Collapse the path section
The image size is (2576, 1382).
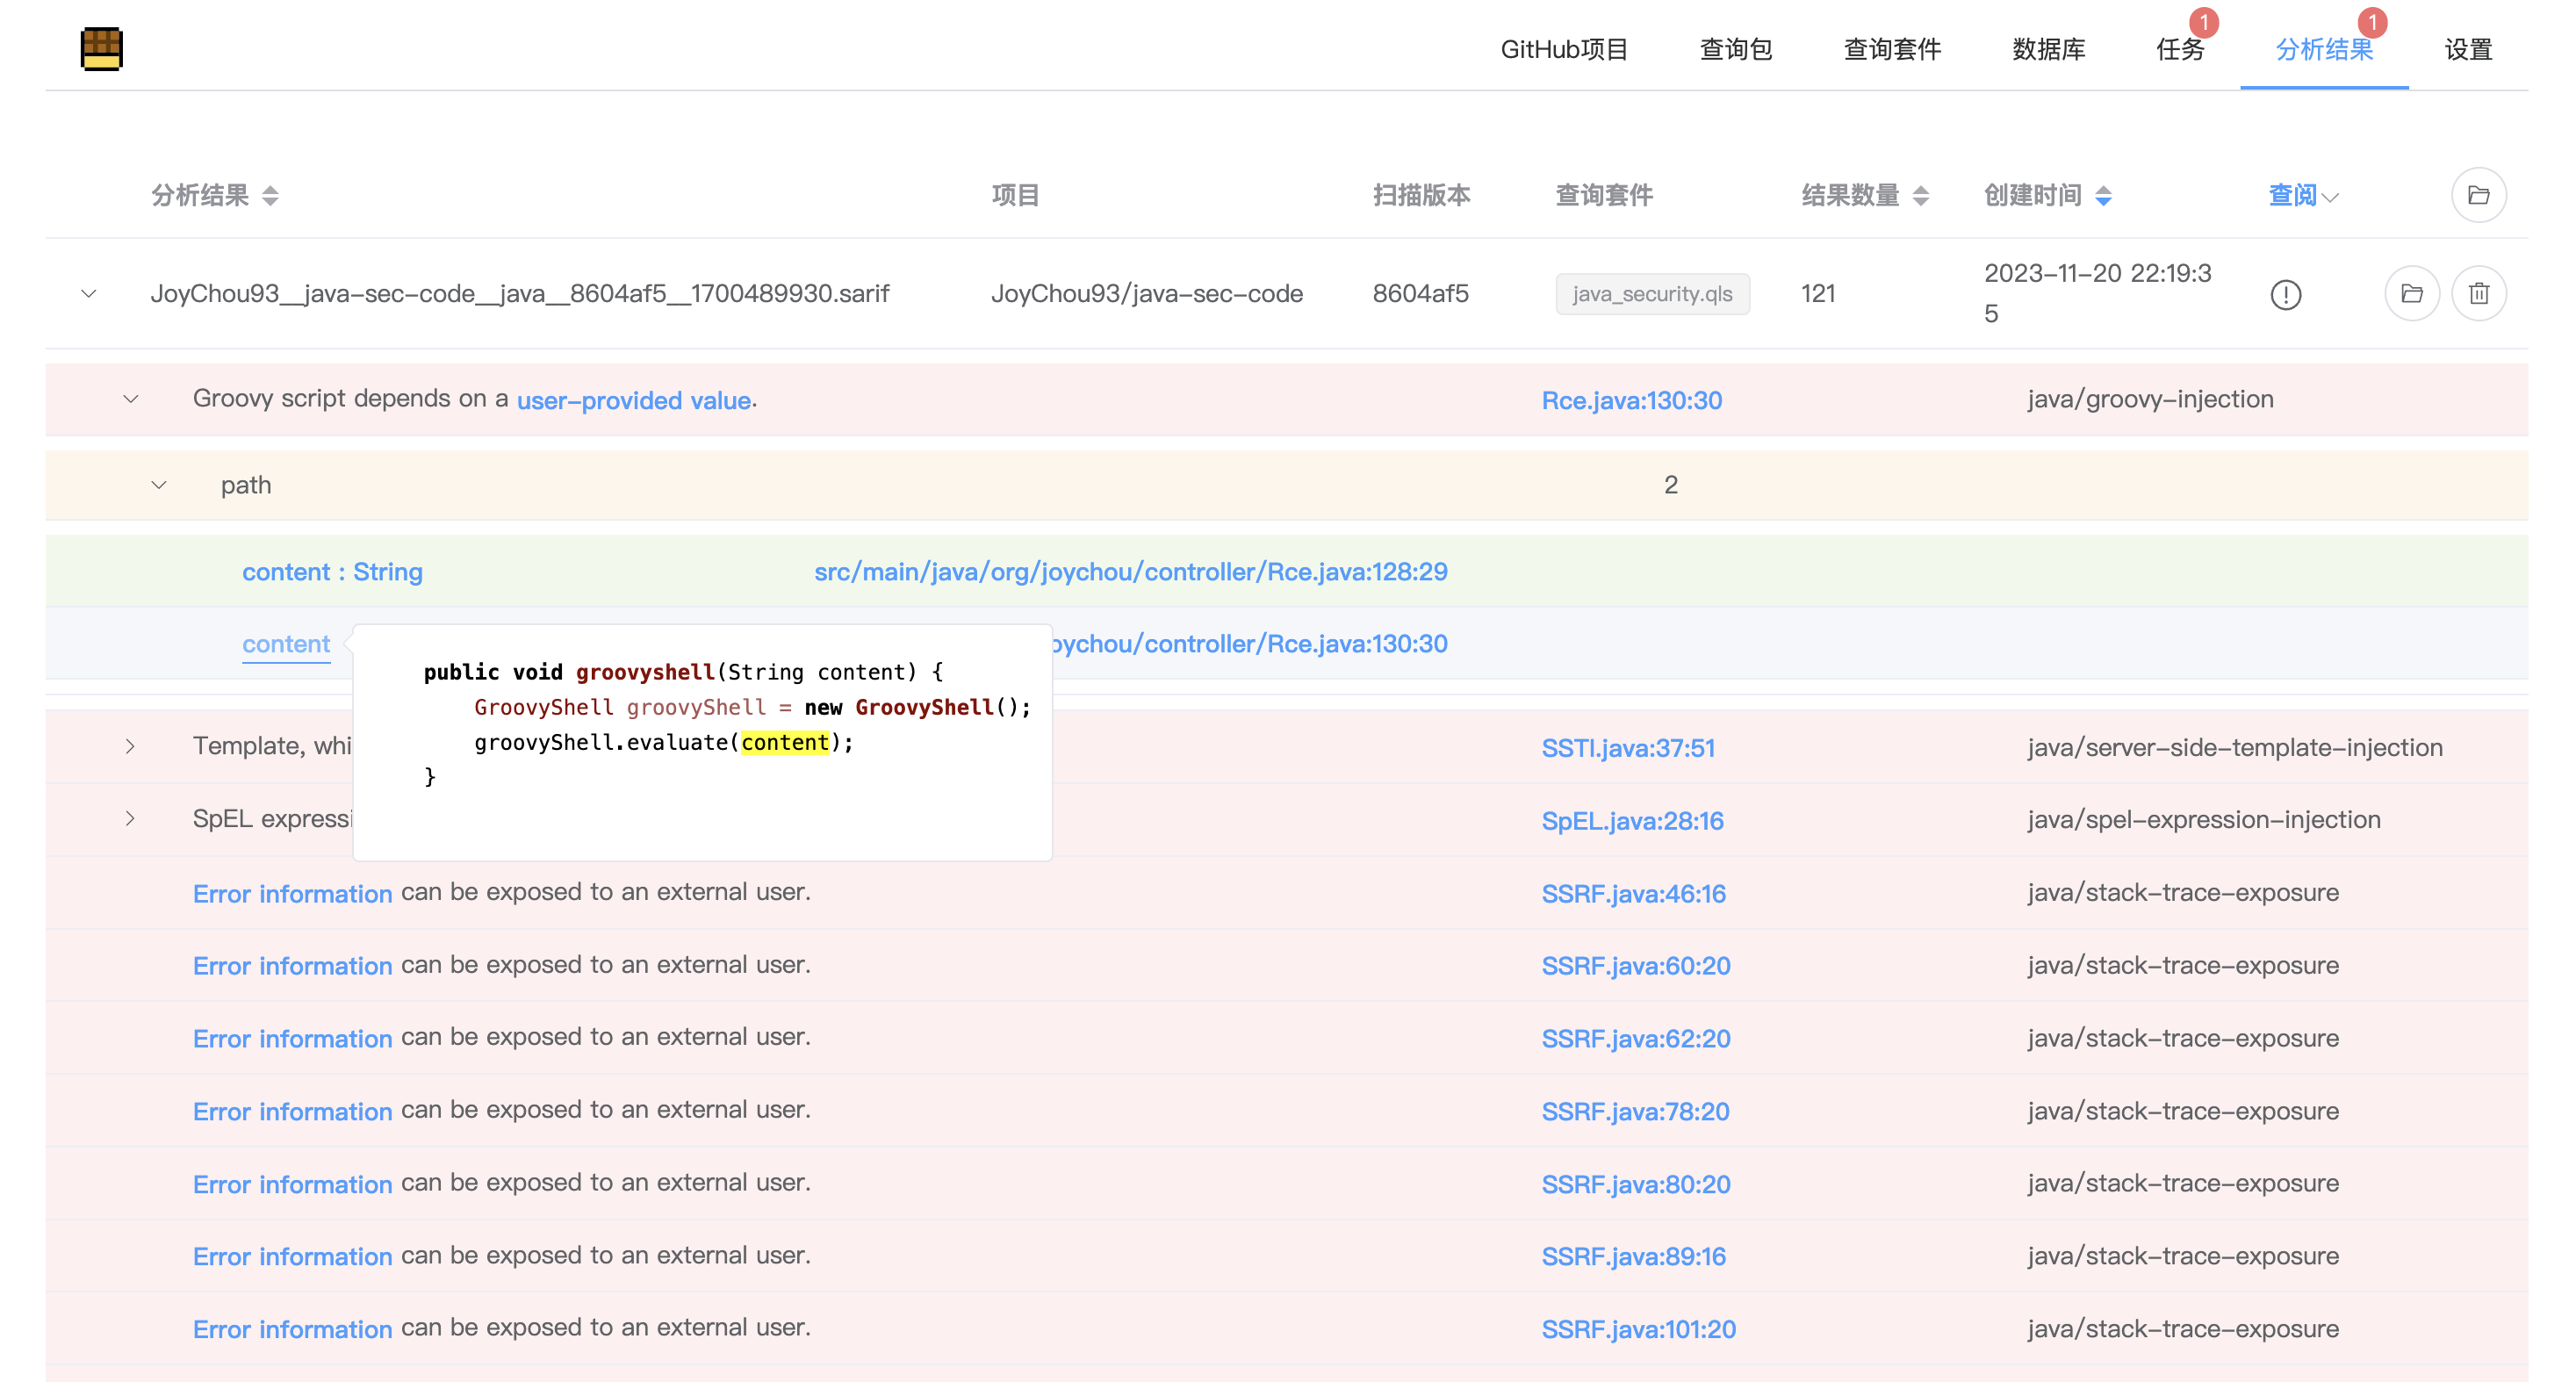159,485
